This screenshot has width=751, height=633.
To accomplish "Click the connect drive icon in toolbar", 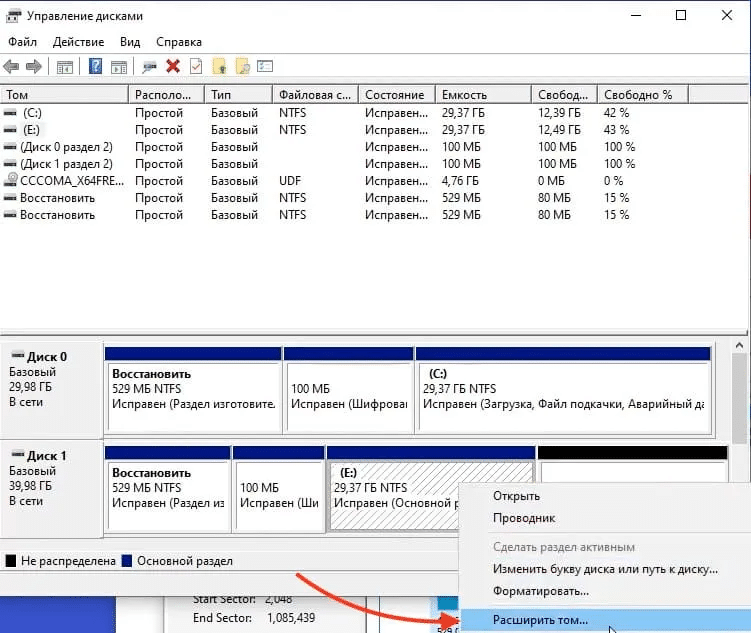I will (x=150, y=67).
